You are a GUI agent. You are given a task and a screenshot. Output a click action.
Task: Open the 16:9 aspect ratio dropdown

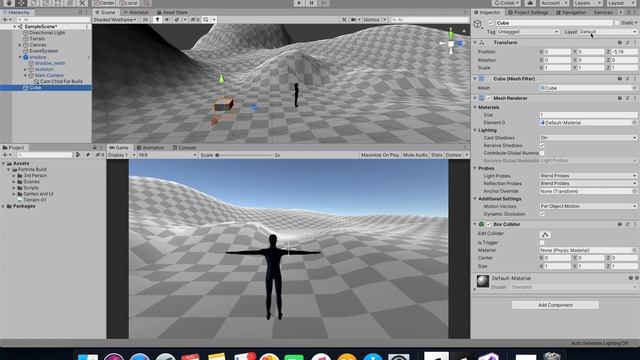[167, 155]
